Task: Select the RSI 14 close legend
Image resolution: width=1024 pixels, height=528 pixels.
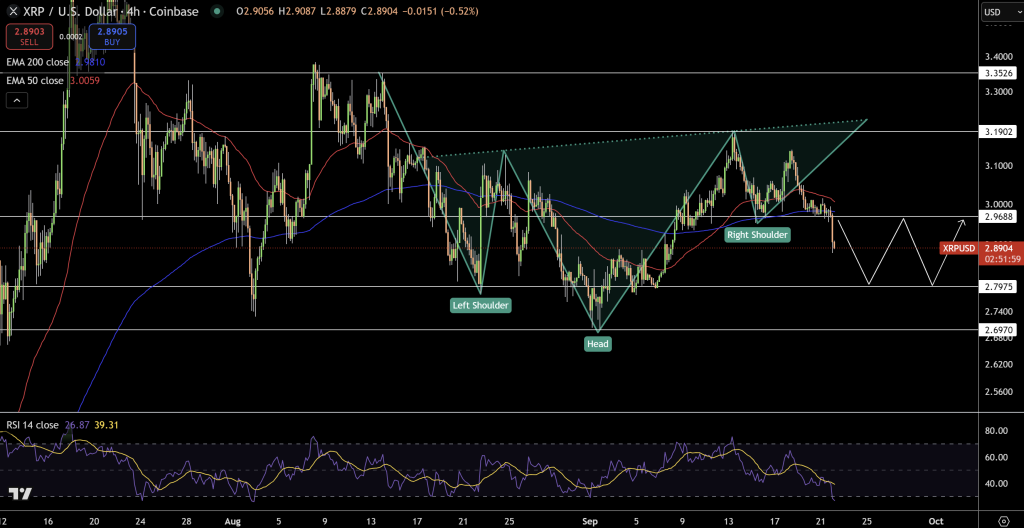Action: [32, 425]
